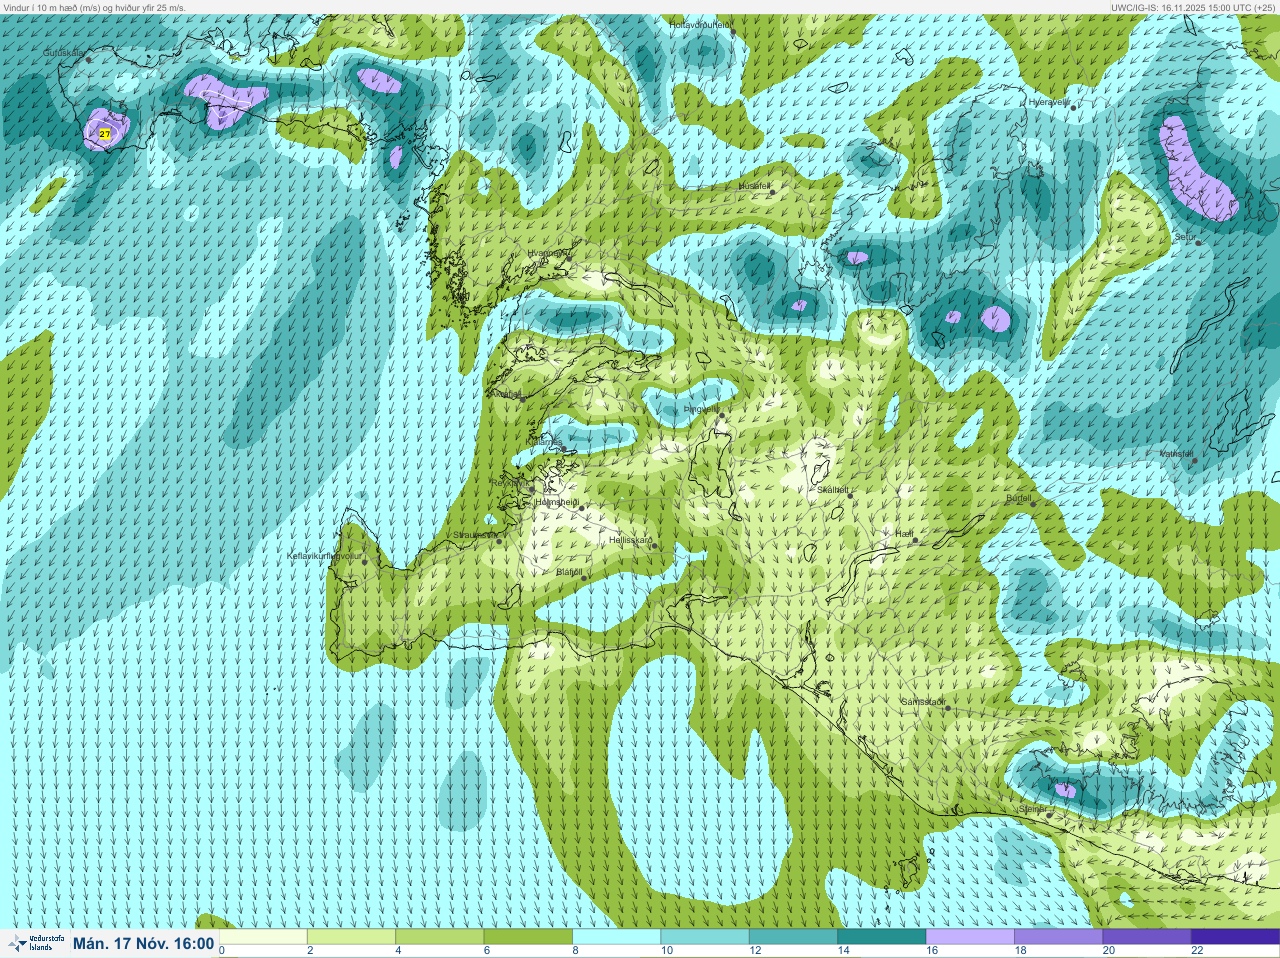Select the 14–16 m/s legend color
The image size is (1280, 958).
pos(881,937)
